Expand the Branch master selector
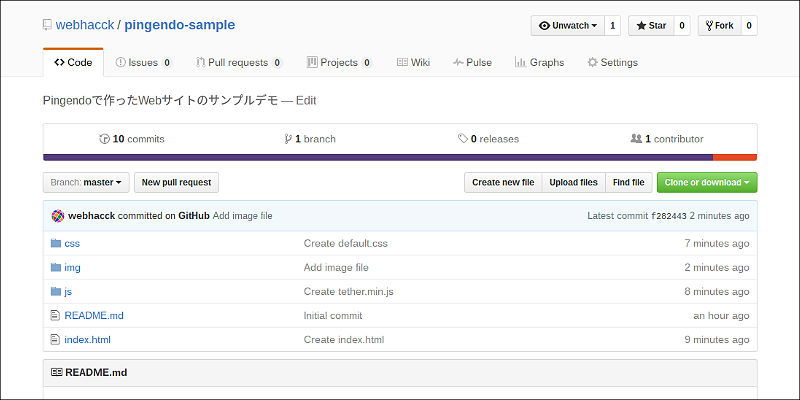 click(x=86, y=183)
